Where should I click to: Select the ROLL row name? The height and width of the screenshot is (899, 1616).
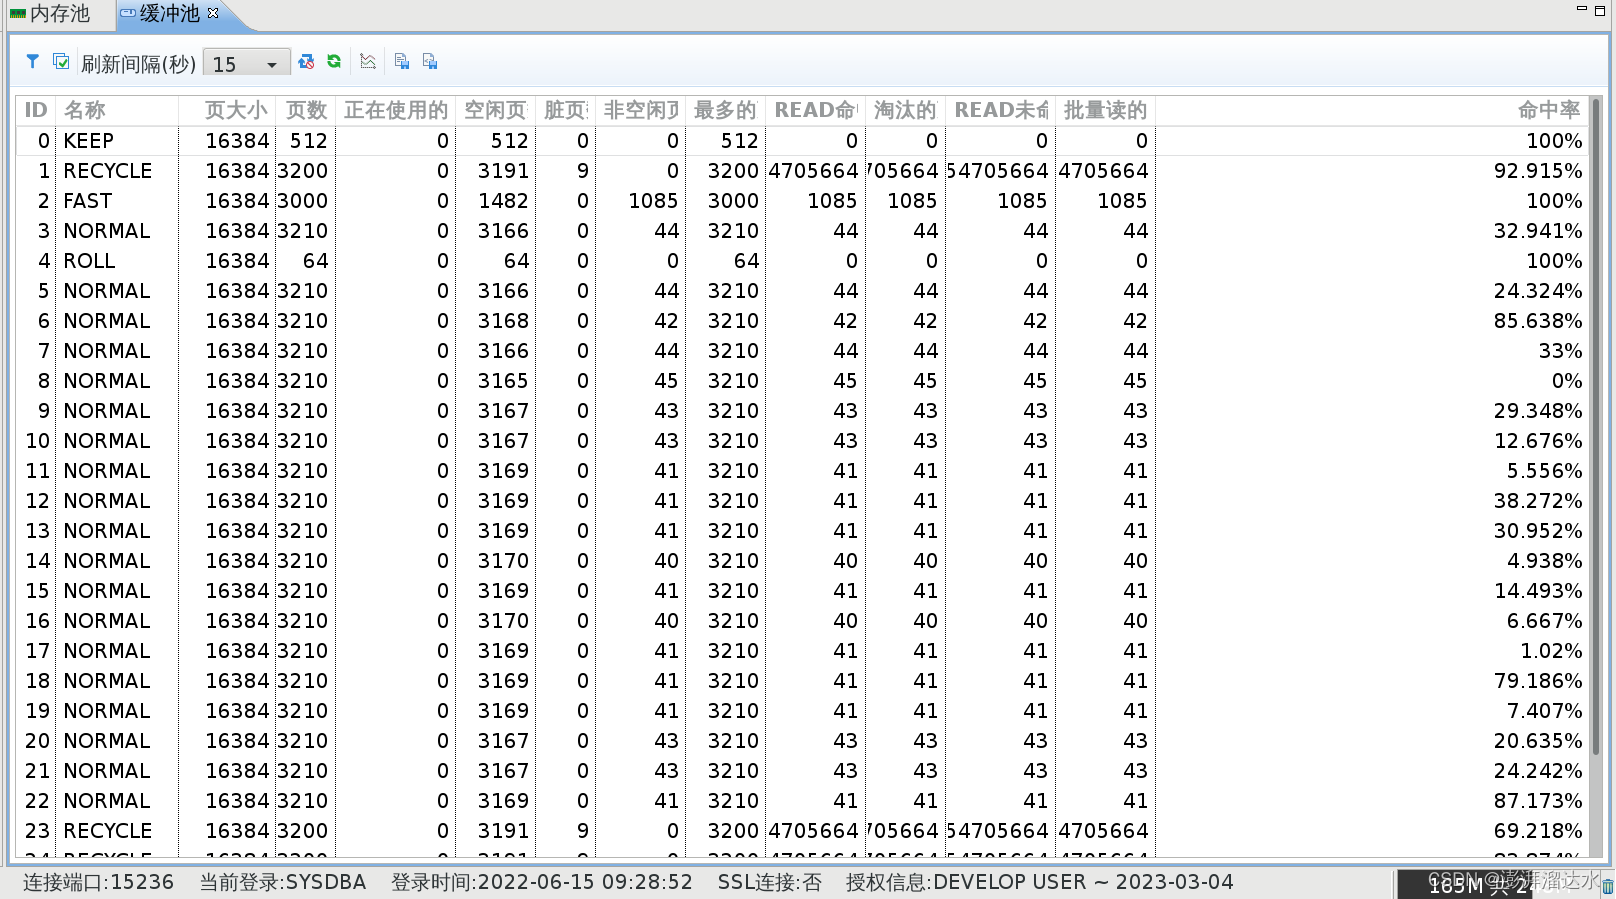89,261
